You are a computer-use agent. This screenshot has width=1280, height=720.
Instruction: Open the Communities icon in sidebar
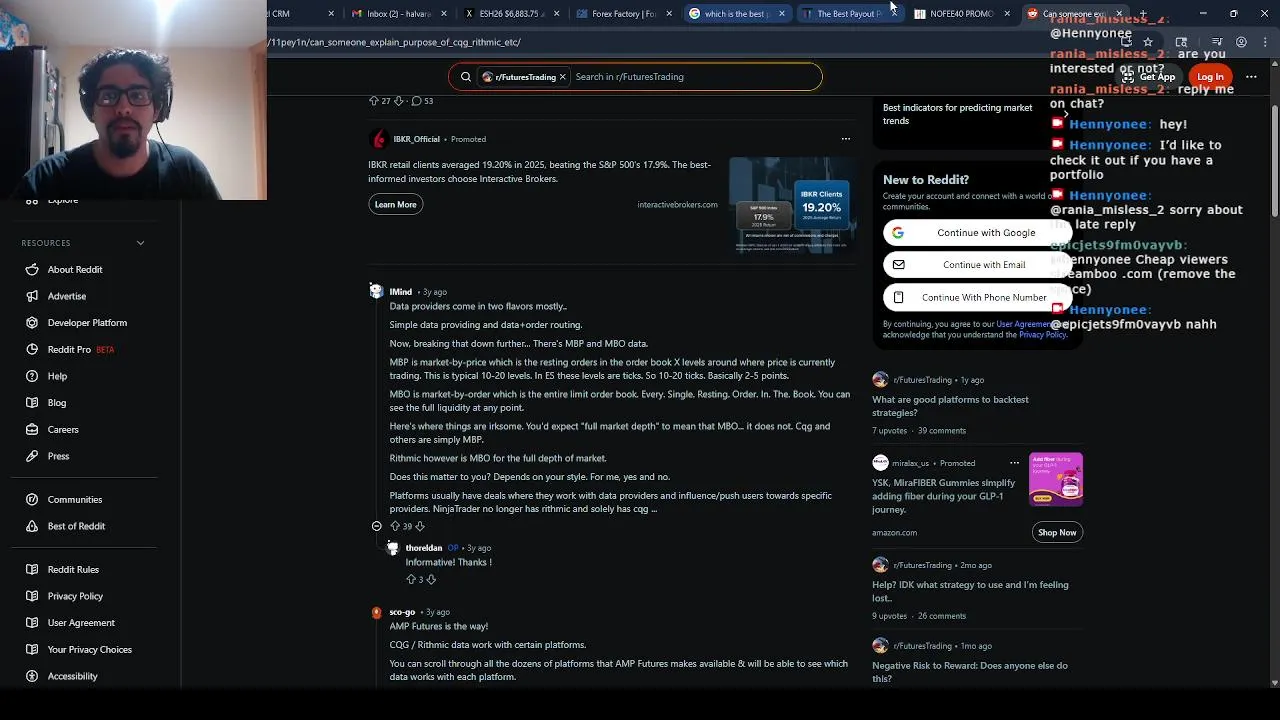32,499
